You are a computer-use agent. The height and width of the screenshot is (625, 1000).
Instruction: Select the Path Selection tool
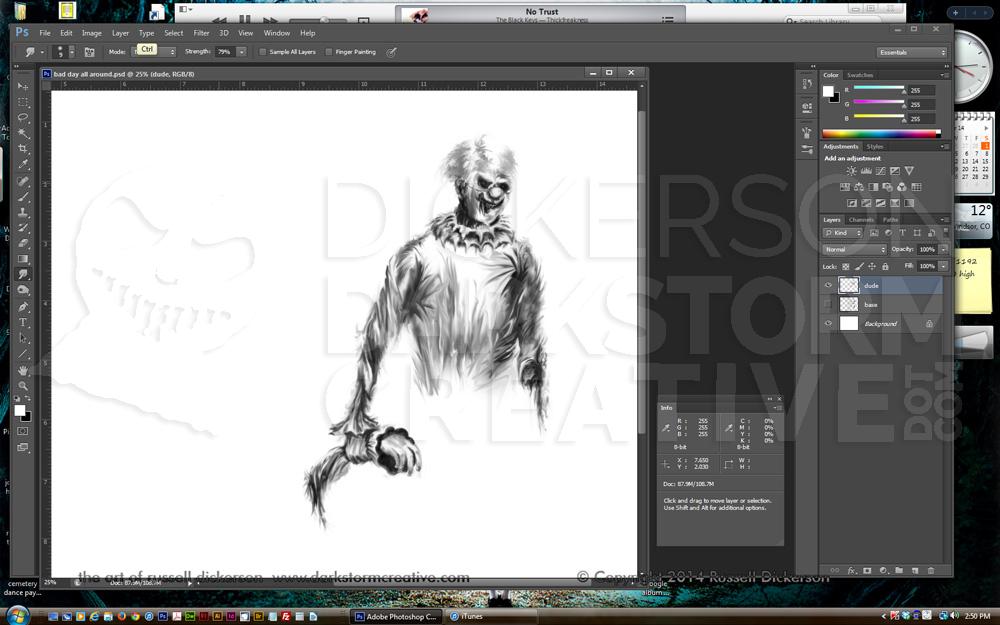23,338
